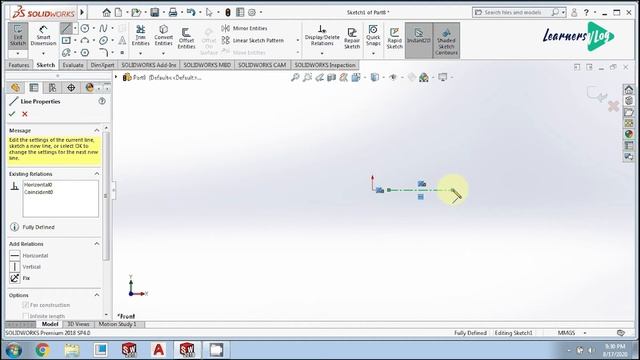640x360 pixels.
Task: Click Mirror Entities
Action: pos(244,28)
